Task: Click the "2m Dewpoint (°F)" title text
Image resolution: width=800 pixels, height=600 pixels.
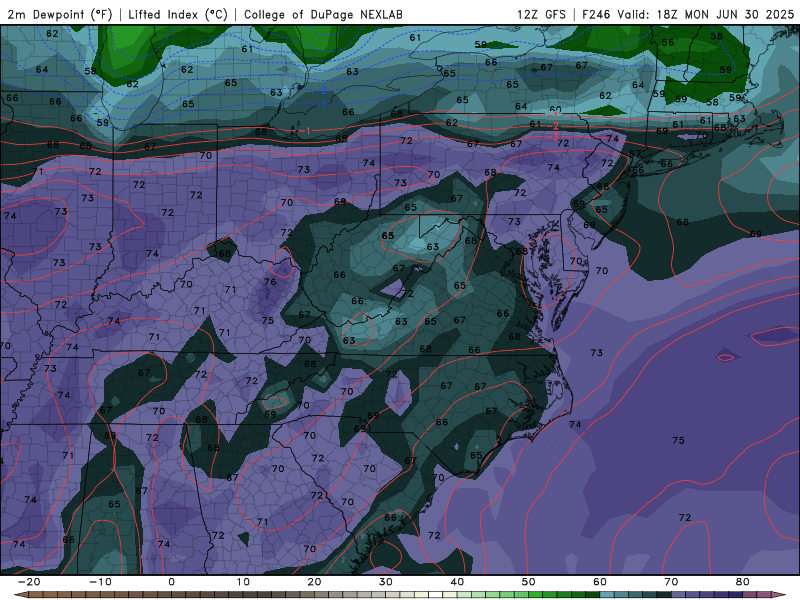Action: [x=60, y=14]
